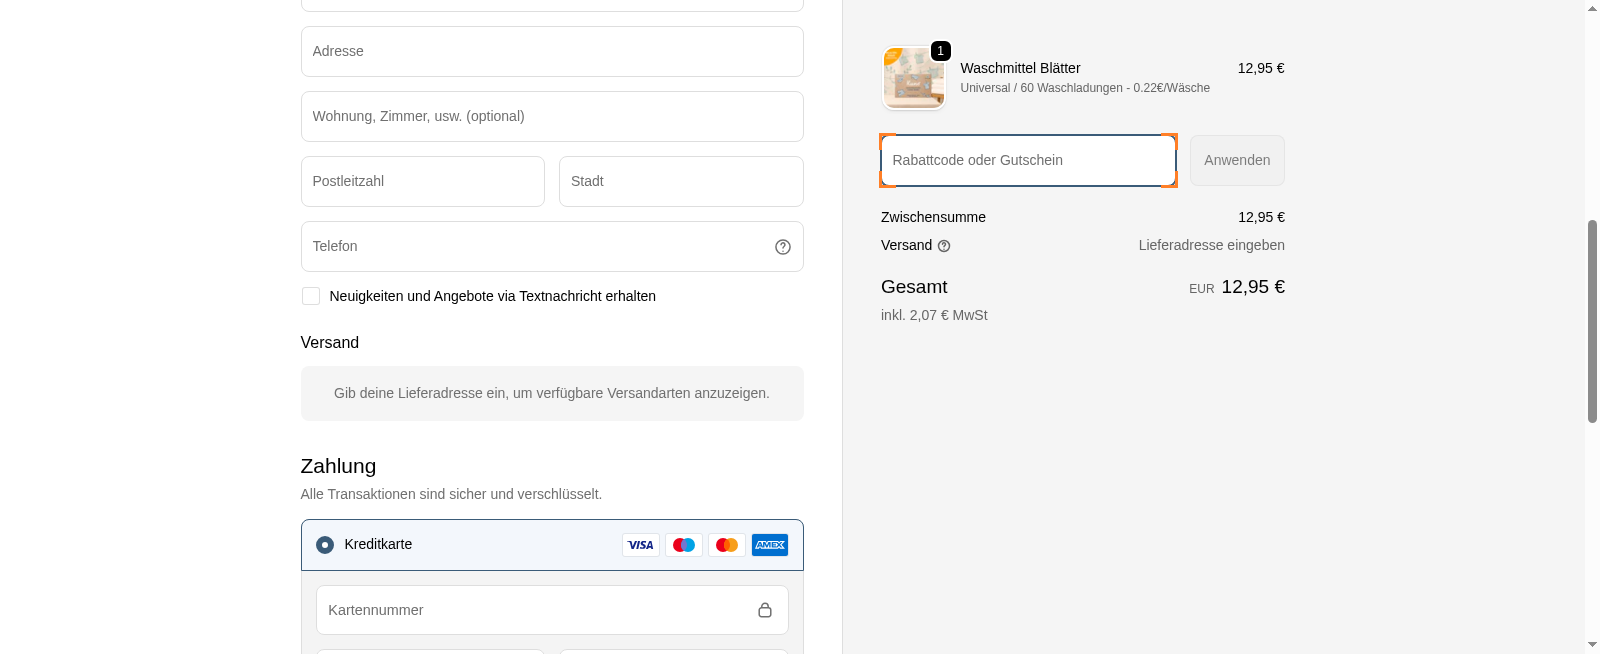The height and width of the screenshot is (654, 1600).
Task: Focus the Telefon input field
Action: (535, 247)
